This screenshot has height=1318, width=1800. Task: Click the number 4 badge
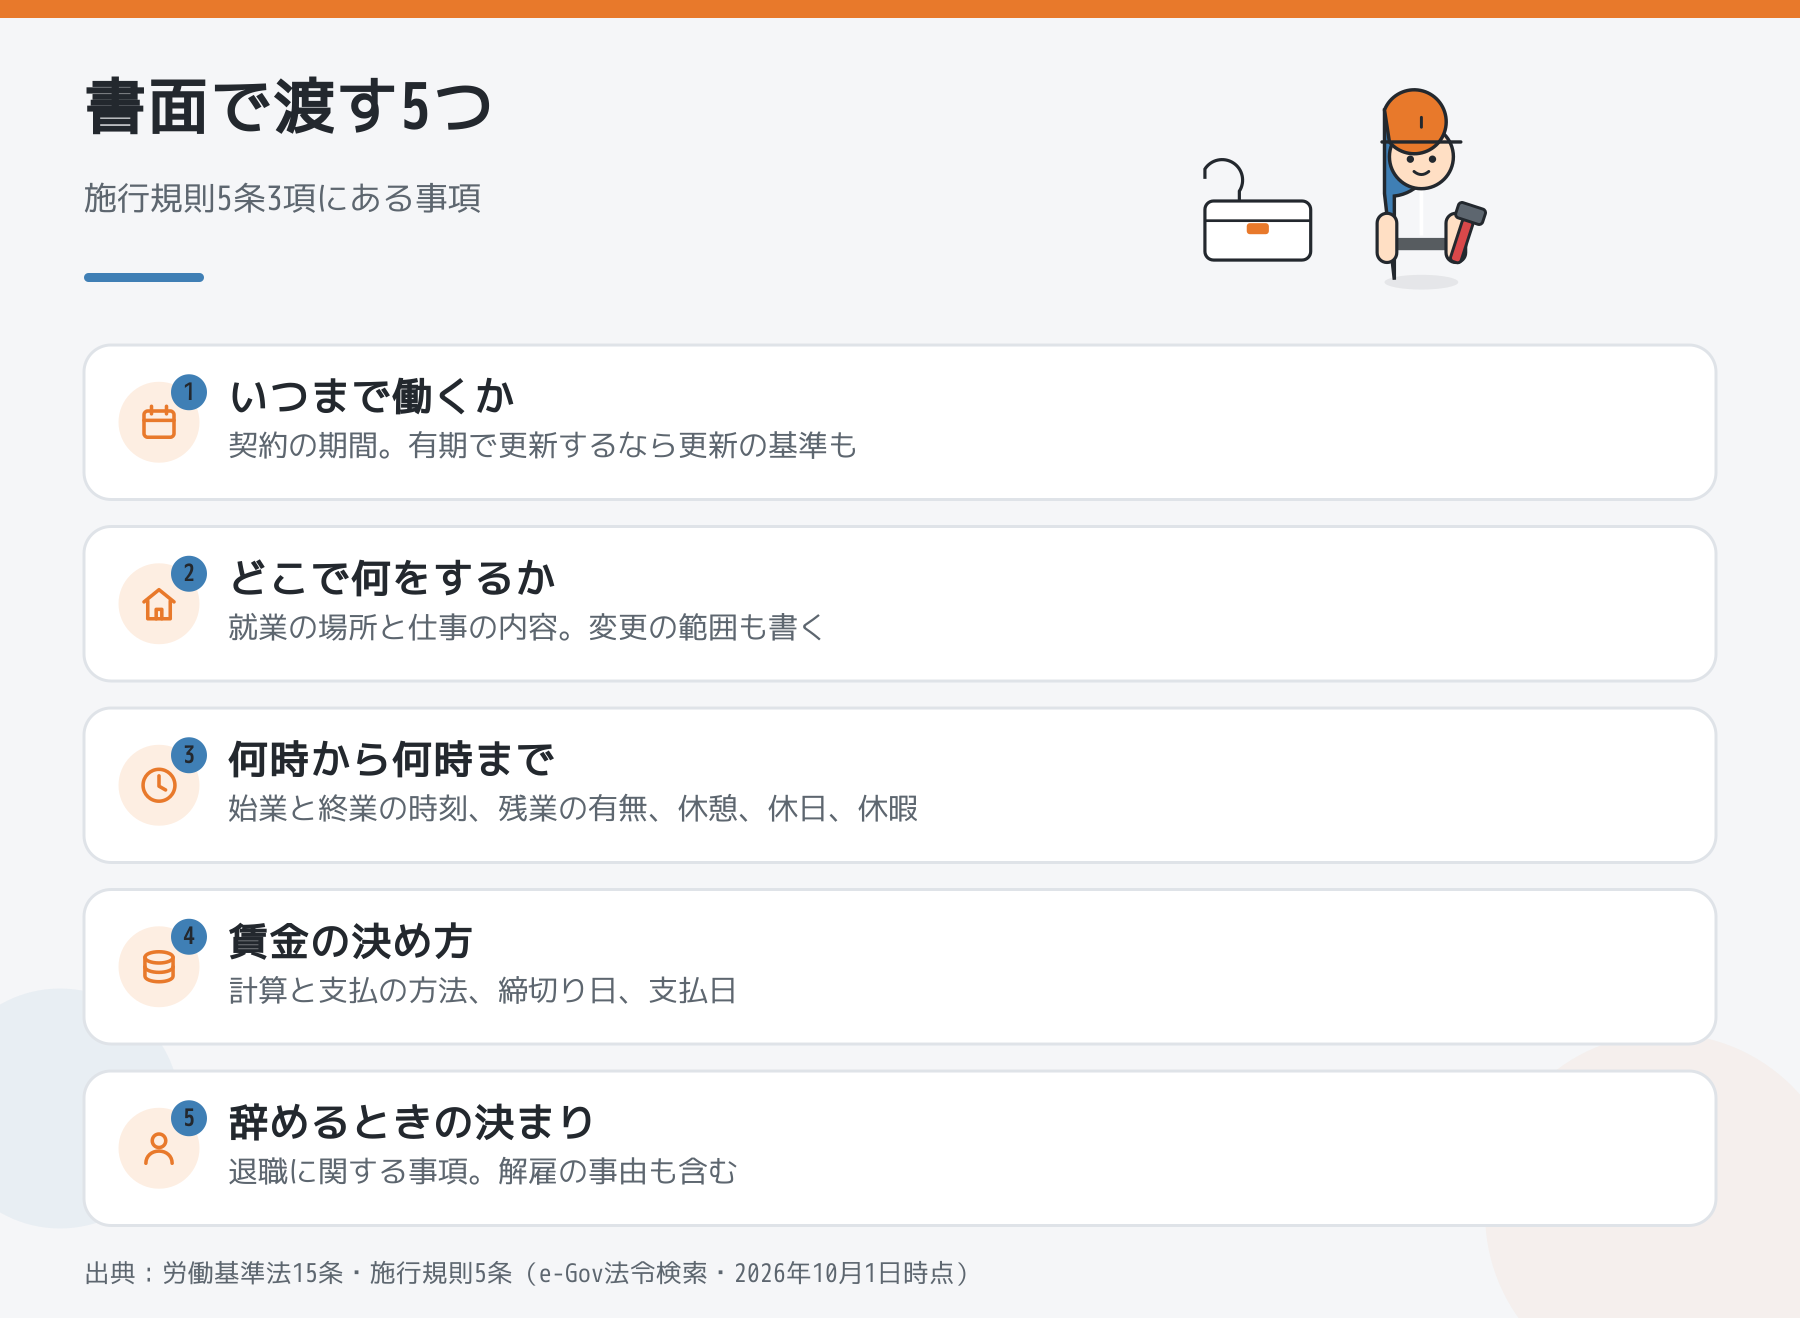click(x=189, y=937)
